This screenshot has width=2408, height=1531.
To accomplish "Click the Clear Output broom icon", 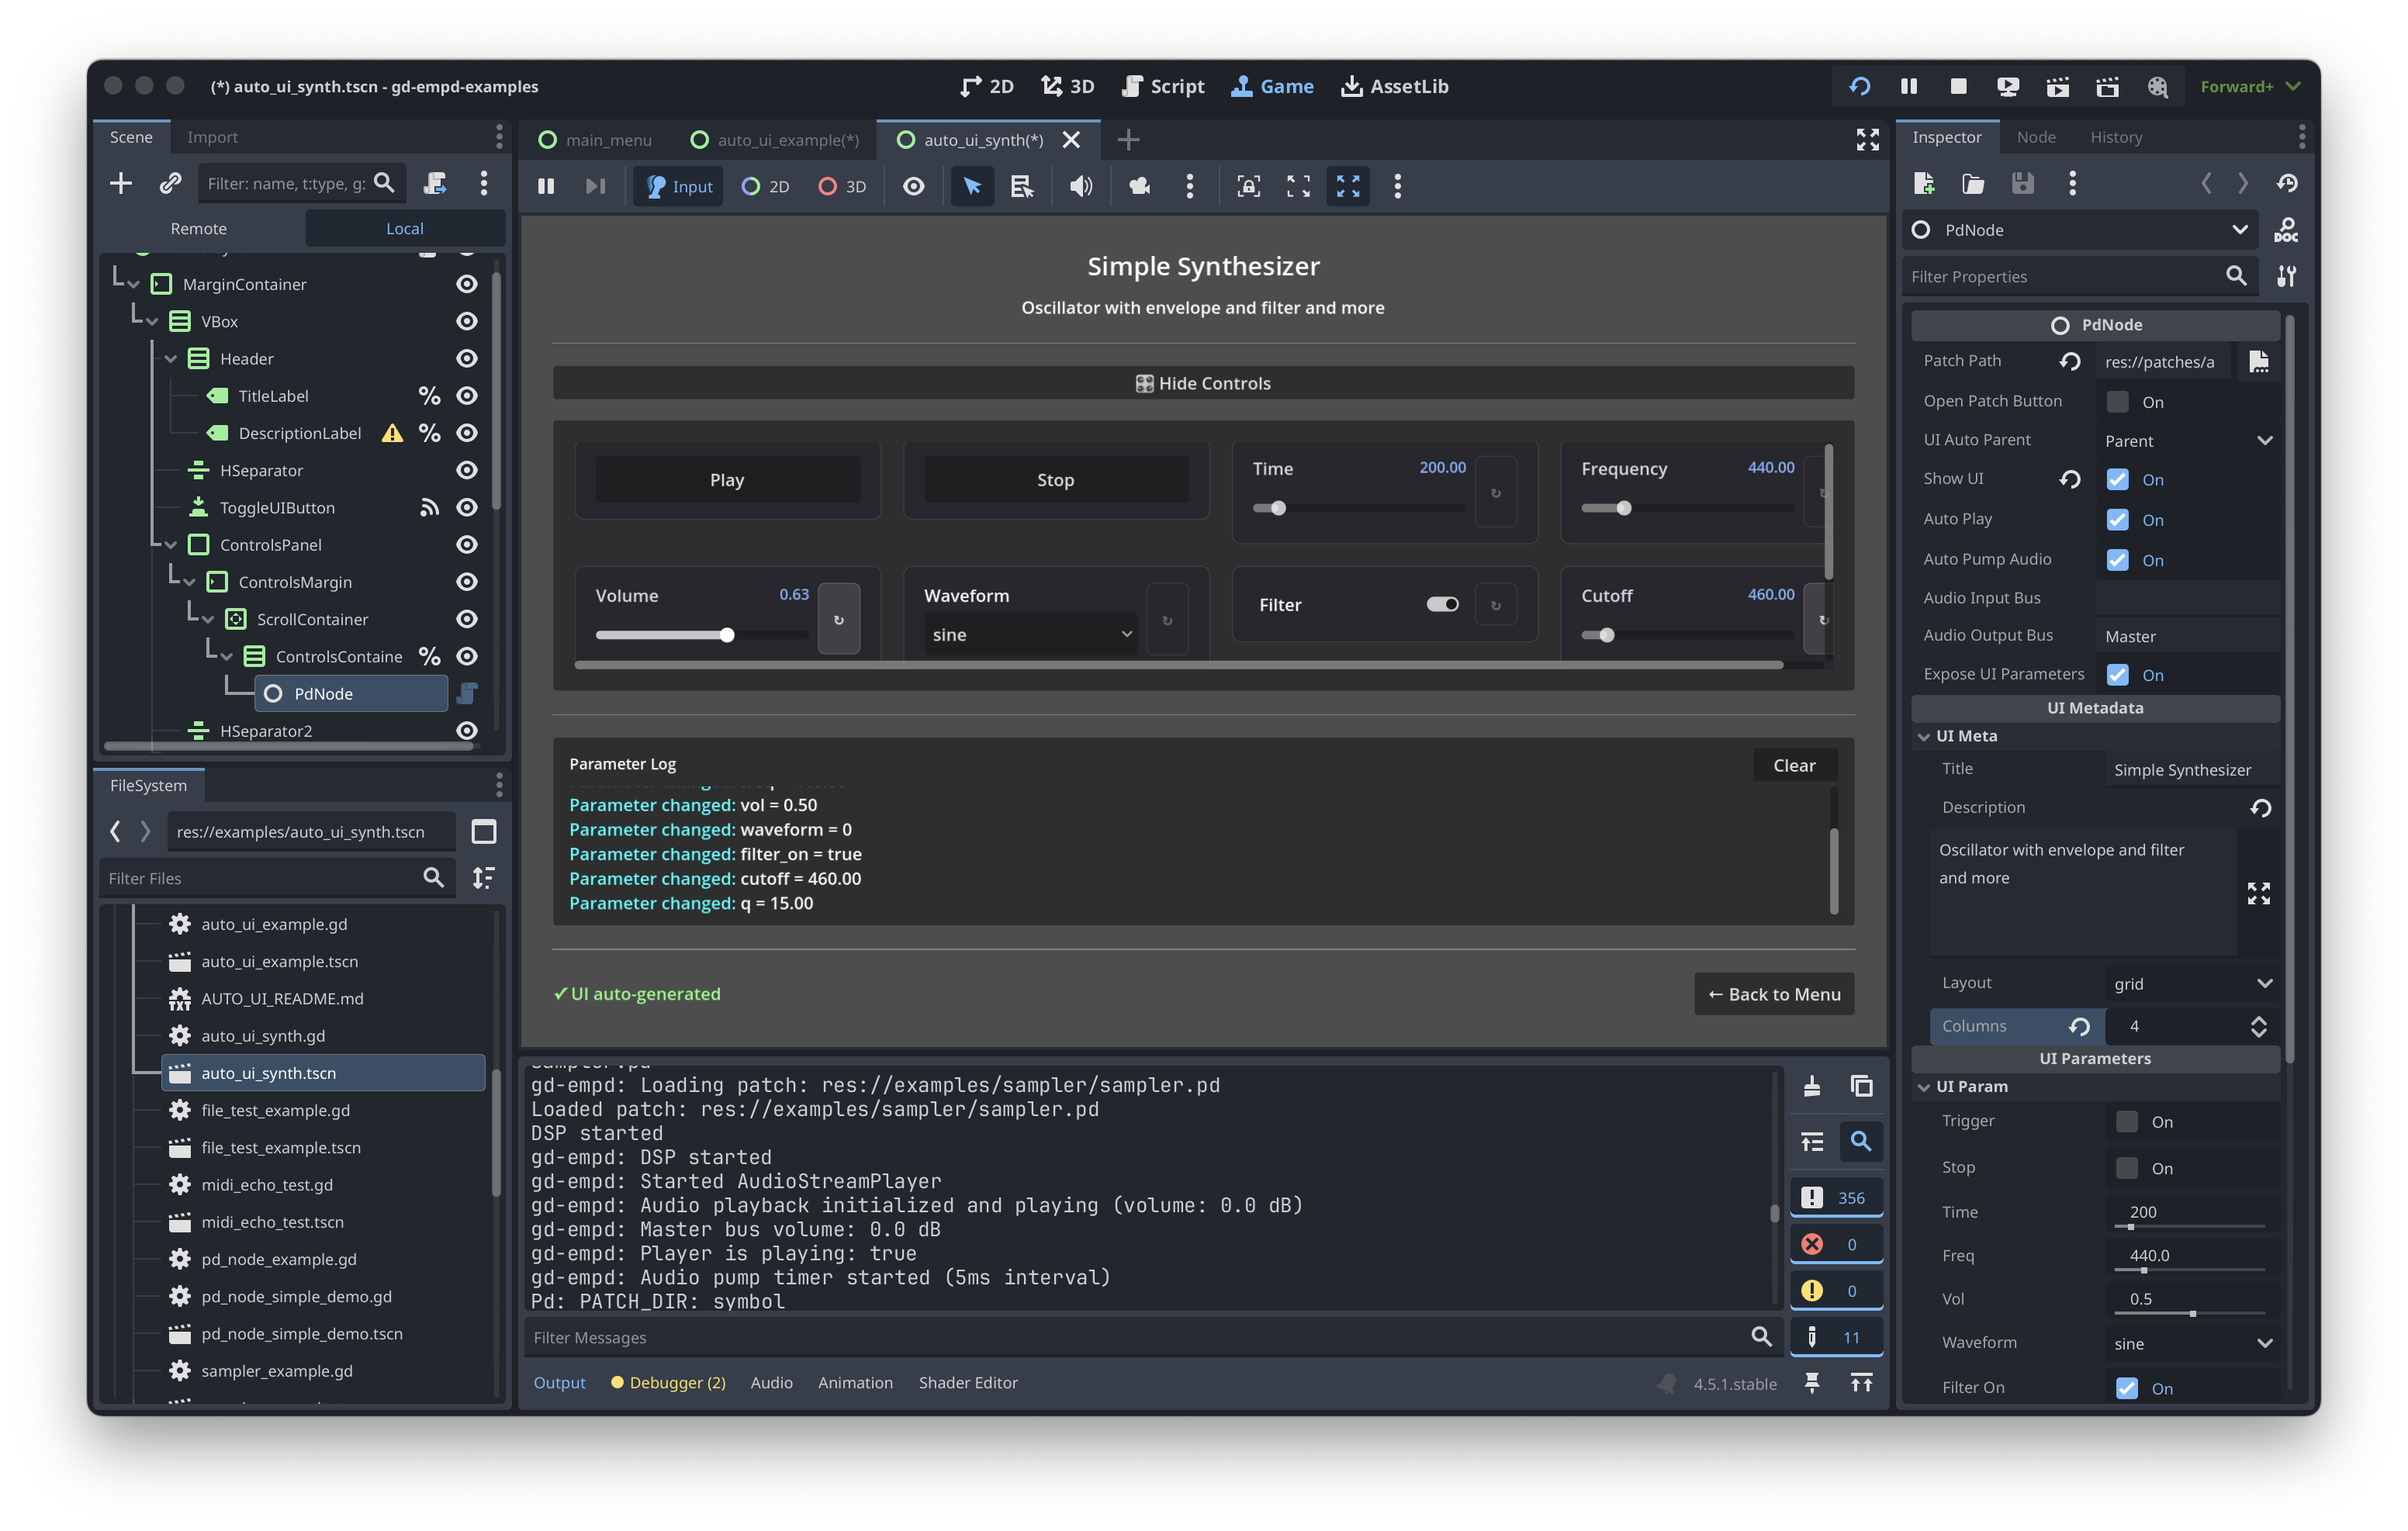I will (x=1811, y=1086).
